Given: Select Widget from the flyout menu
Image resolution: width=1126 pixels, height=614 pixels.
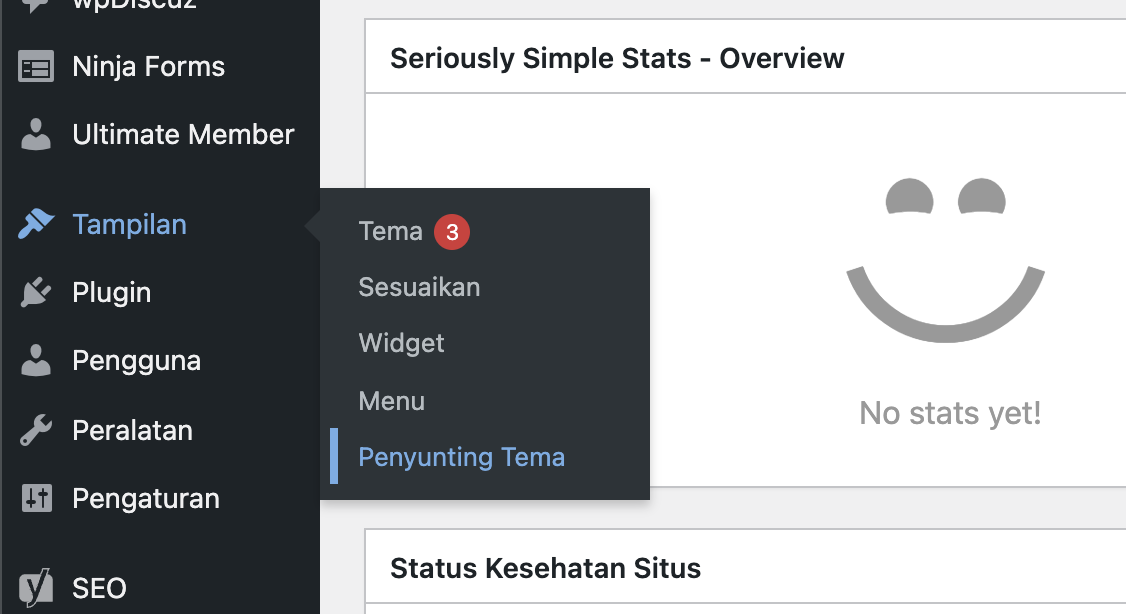Looking at the screenshot, I should [401, 344].
